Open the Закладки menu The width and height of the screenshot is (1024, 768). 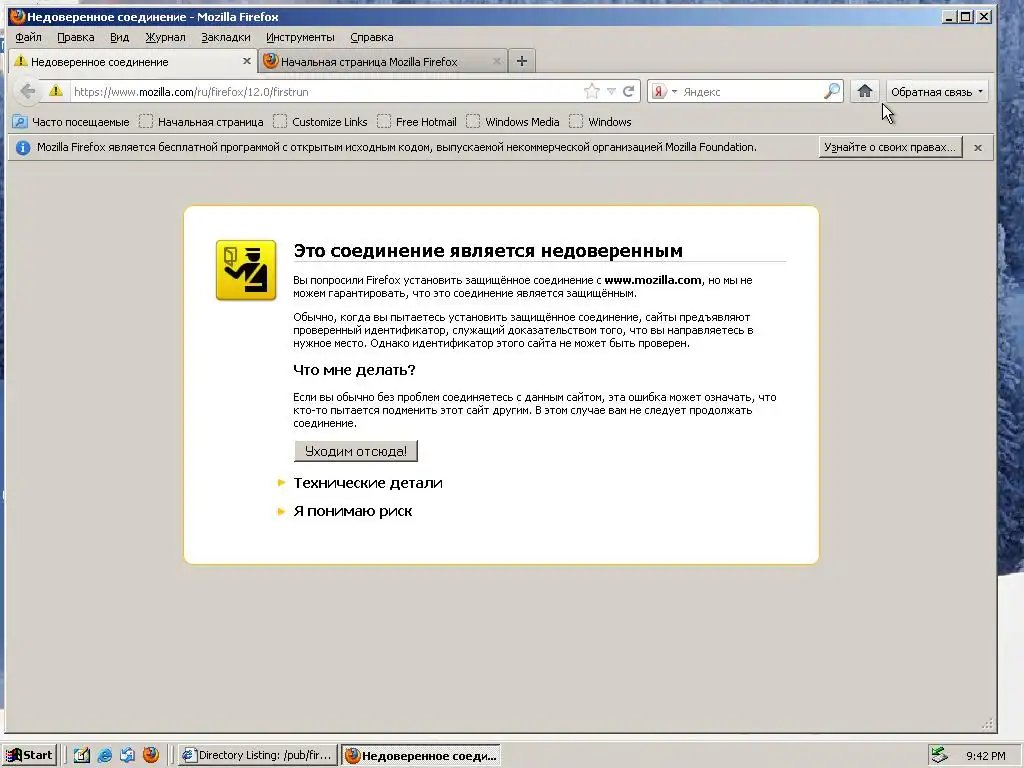pos(226,37)
